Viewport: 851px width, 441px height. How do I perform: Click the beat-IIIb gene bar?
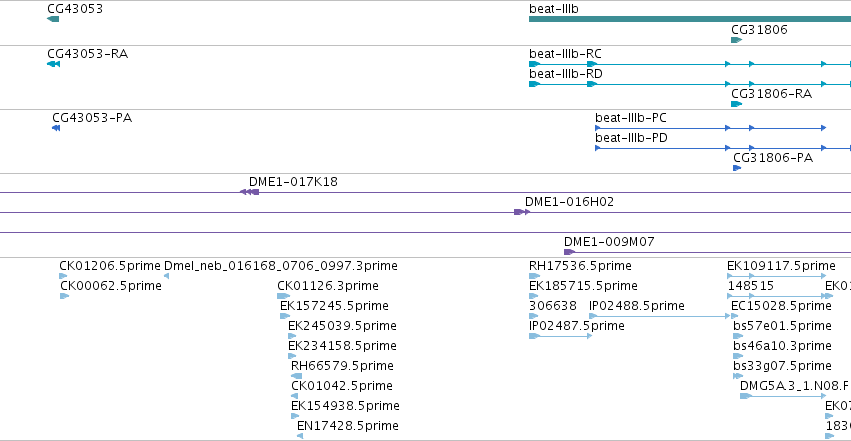[690, 19]
